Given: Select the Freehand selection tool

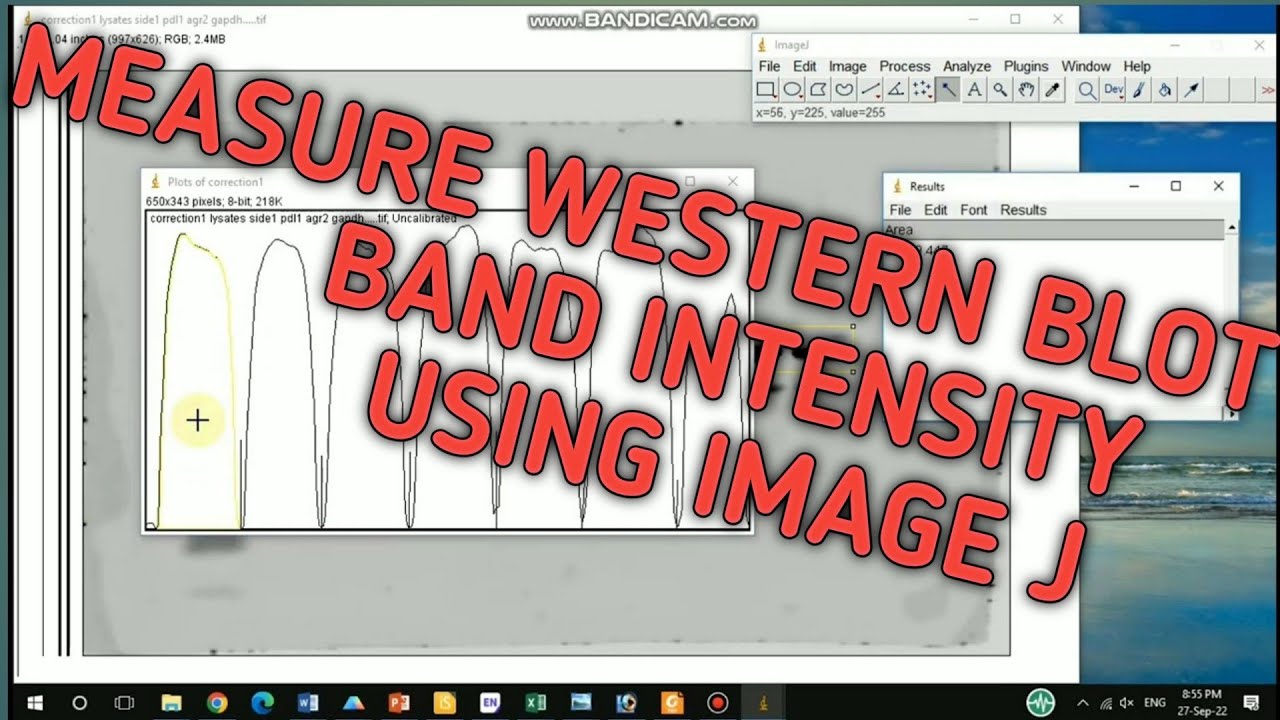Looking at the screenshot, I should 844,90.
